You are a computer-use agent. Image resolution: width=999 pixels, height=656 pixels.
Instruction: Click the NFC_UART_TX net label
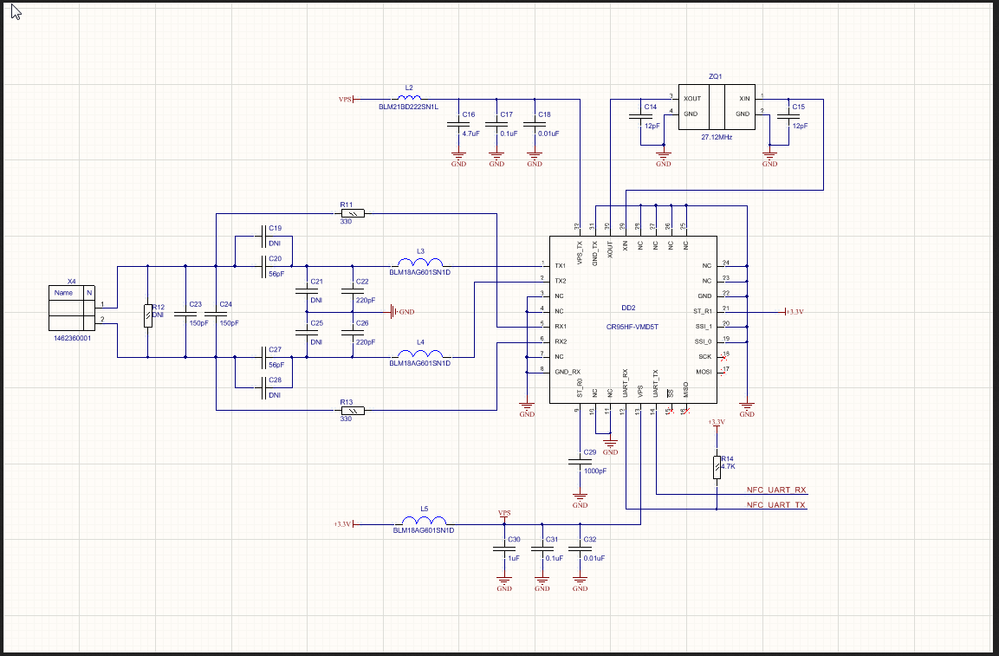pyautogui.click(x=776, y=505)
